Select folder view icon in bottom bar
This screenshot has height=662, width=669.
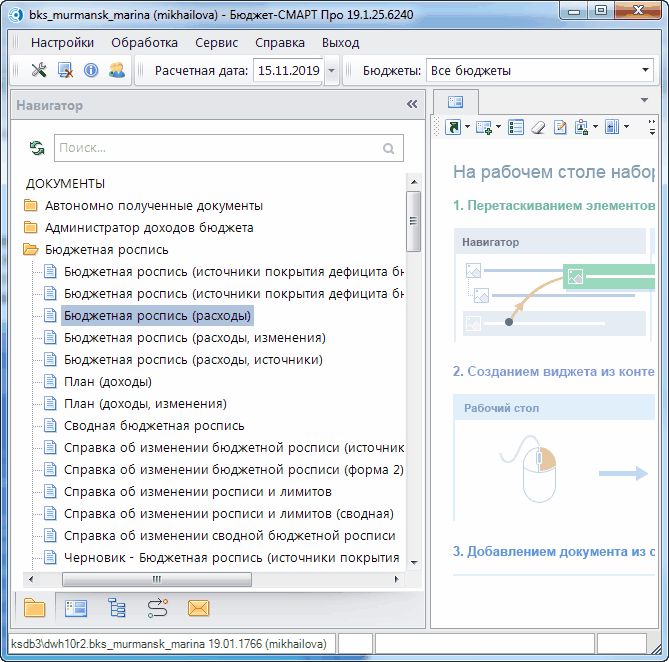click(35, 607)
